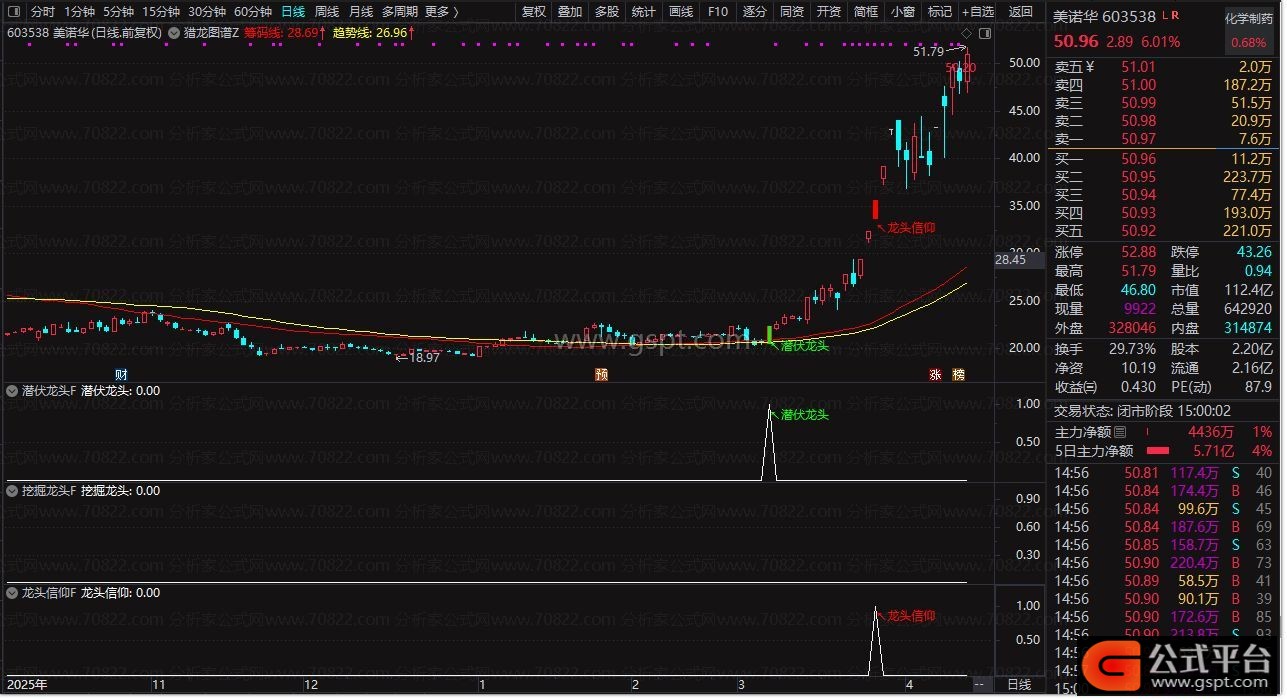Add stock via +自选 button
Image resolution: width=1287 pixels, height=699 pixels.
(x=977, y=12)
